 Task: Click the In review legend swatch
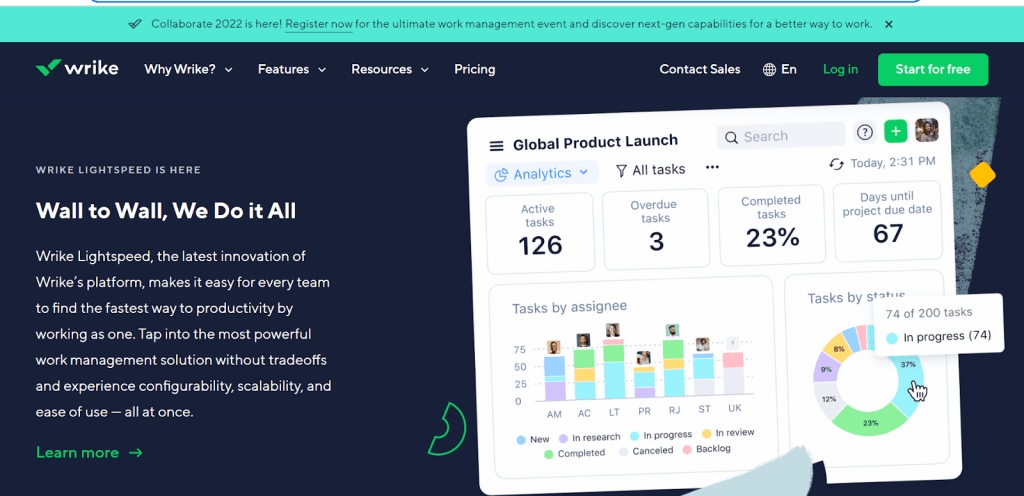[x=706, y=433]
